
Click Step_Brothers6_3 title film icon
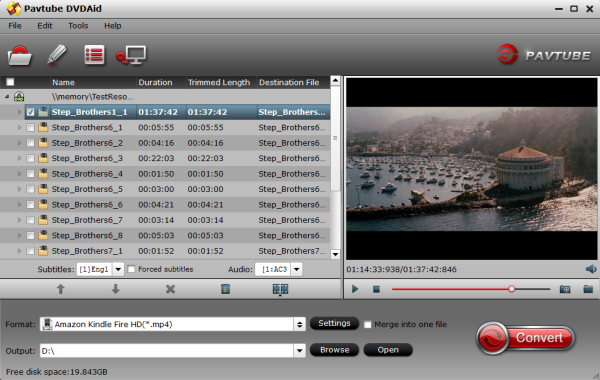coord(43,158)
